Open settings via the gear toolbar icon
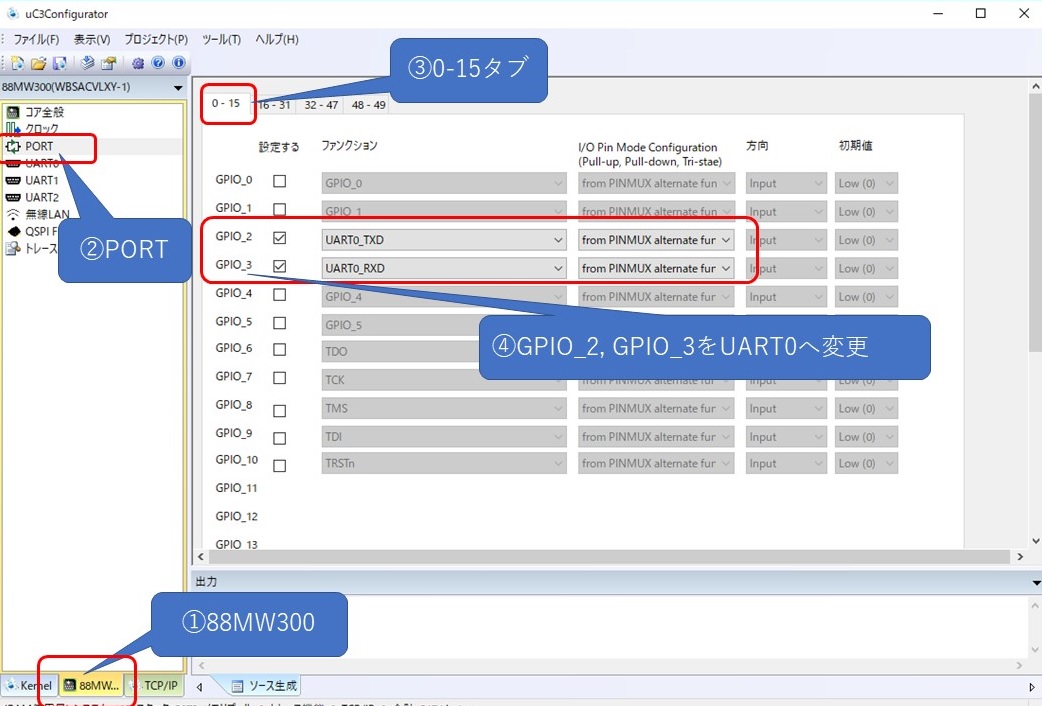Image resolution: width=1042 pixels, height=706 pixels. pyautogui.click(x=138, y=63)
